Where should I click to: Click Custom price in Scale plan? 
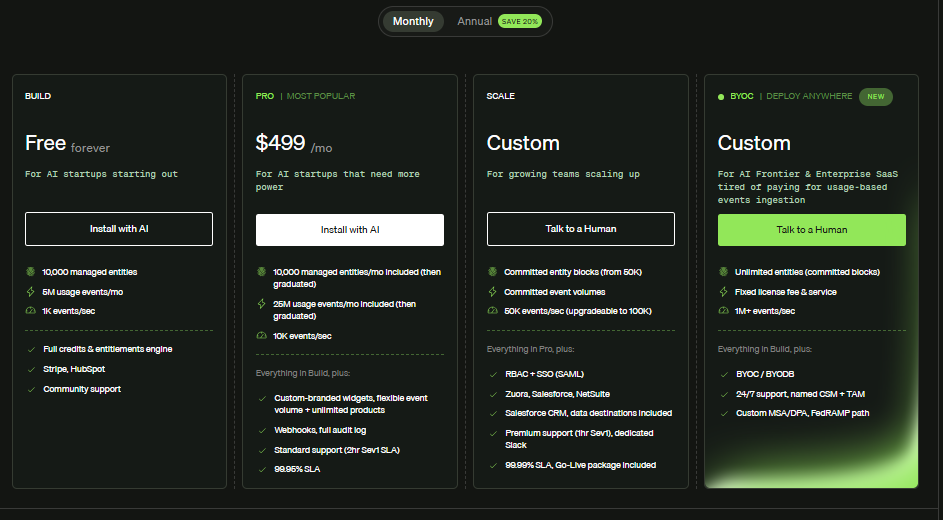coord(523,143)
